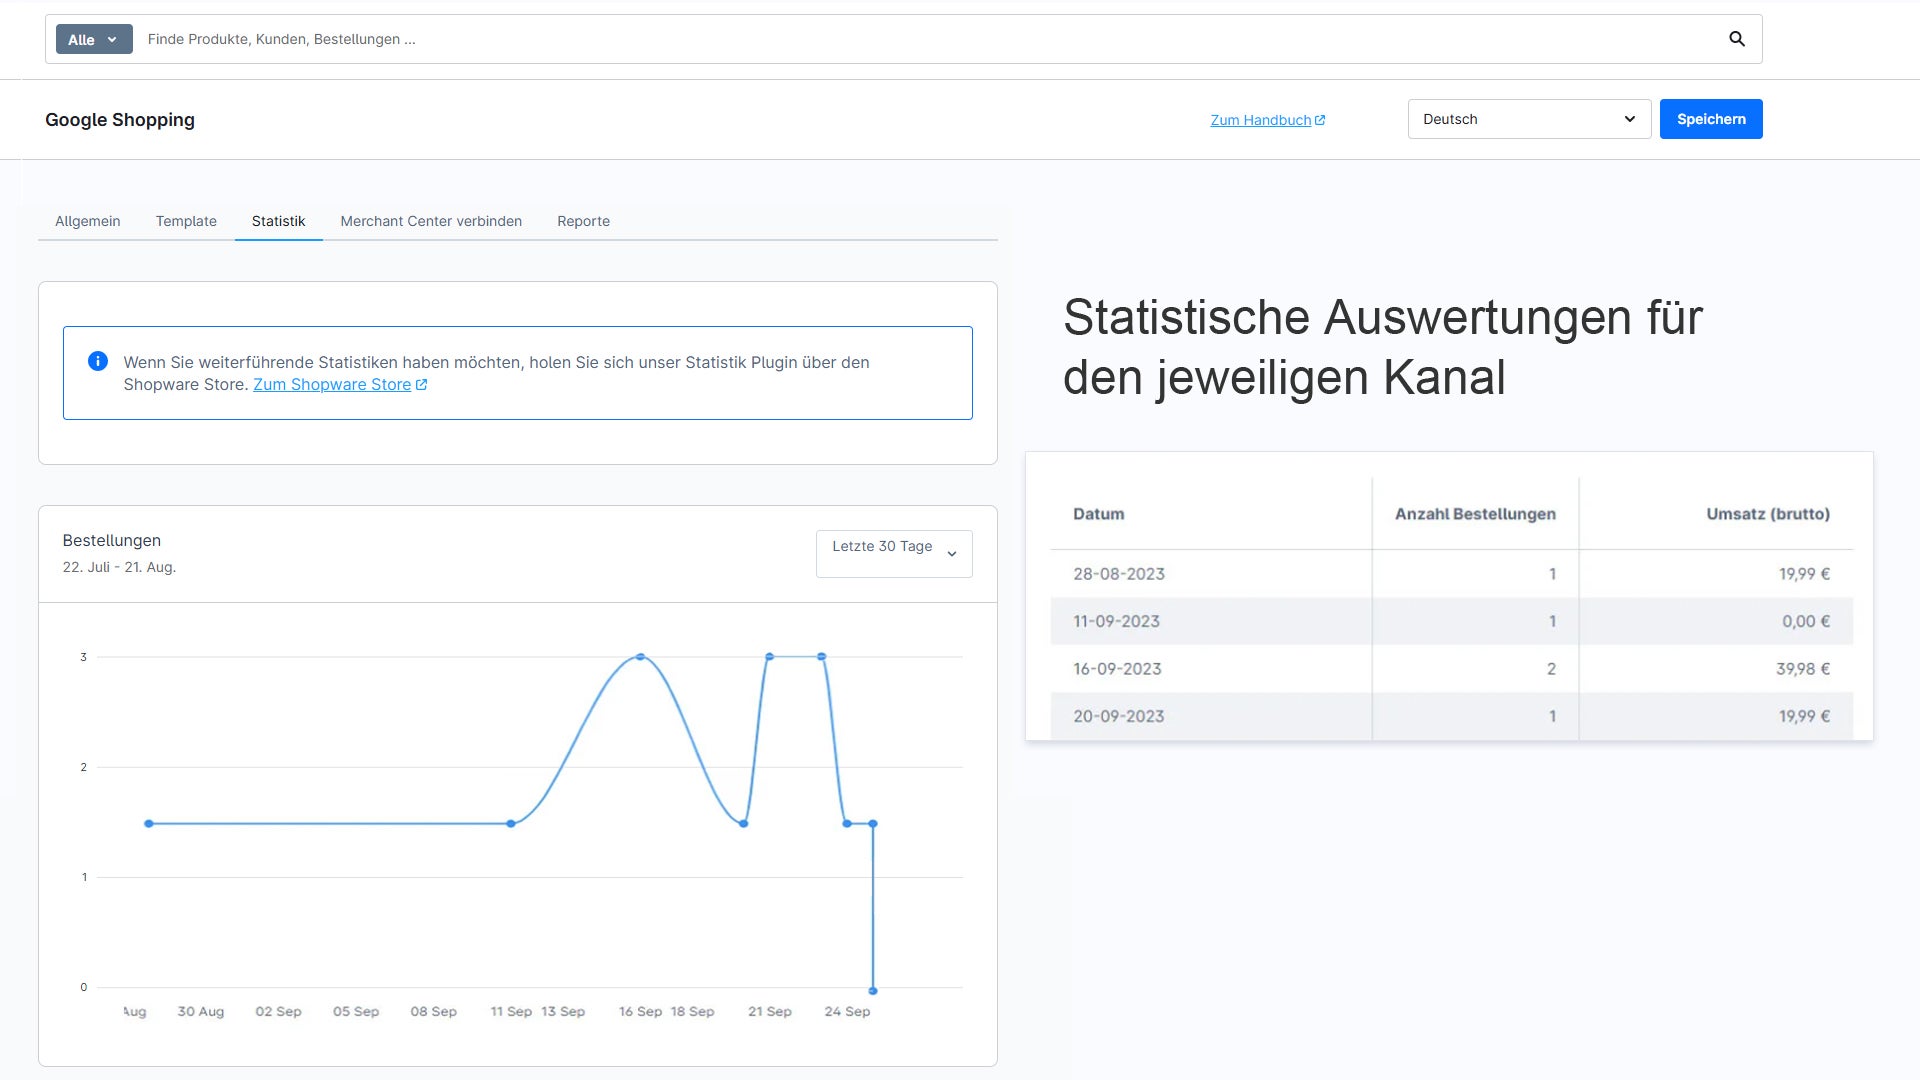Click the blue info icon in notice

point(98,361)
